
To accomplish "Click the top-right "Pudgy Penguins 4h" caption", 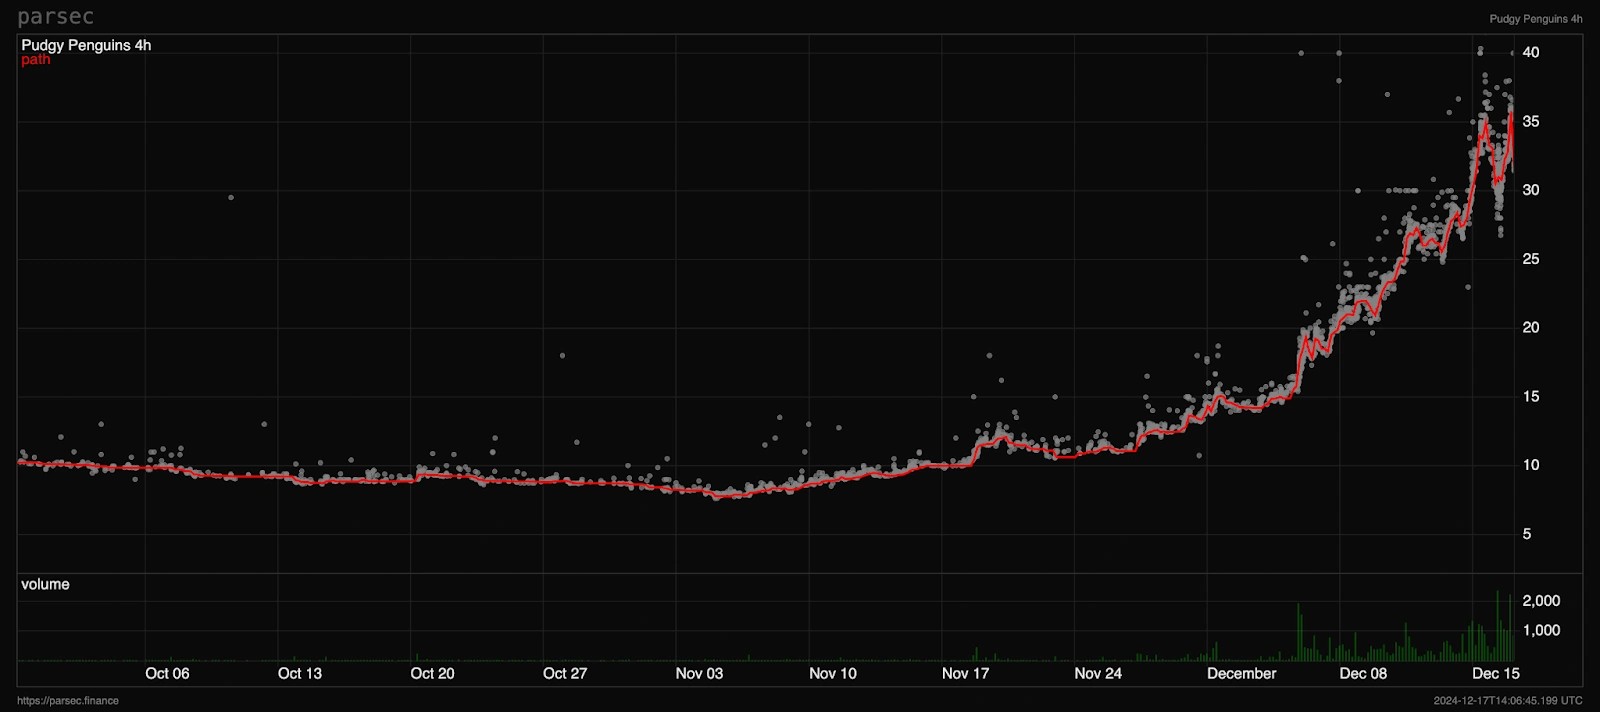I will coord(1535,19).
